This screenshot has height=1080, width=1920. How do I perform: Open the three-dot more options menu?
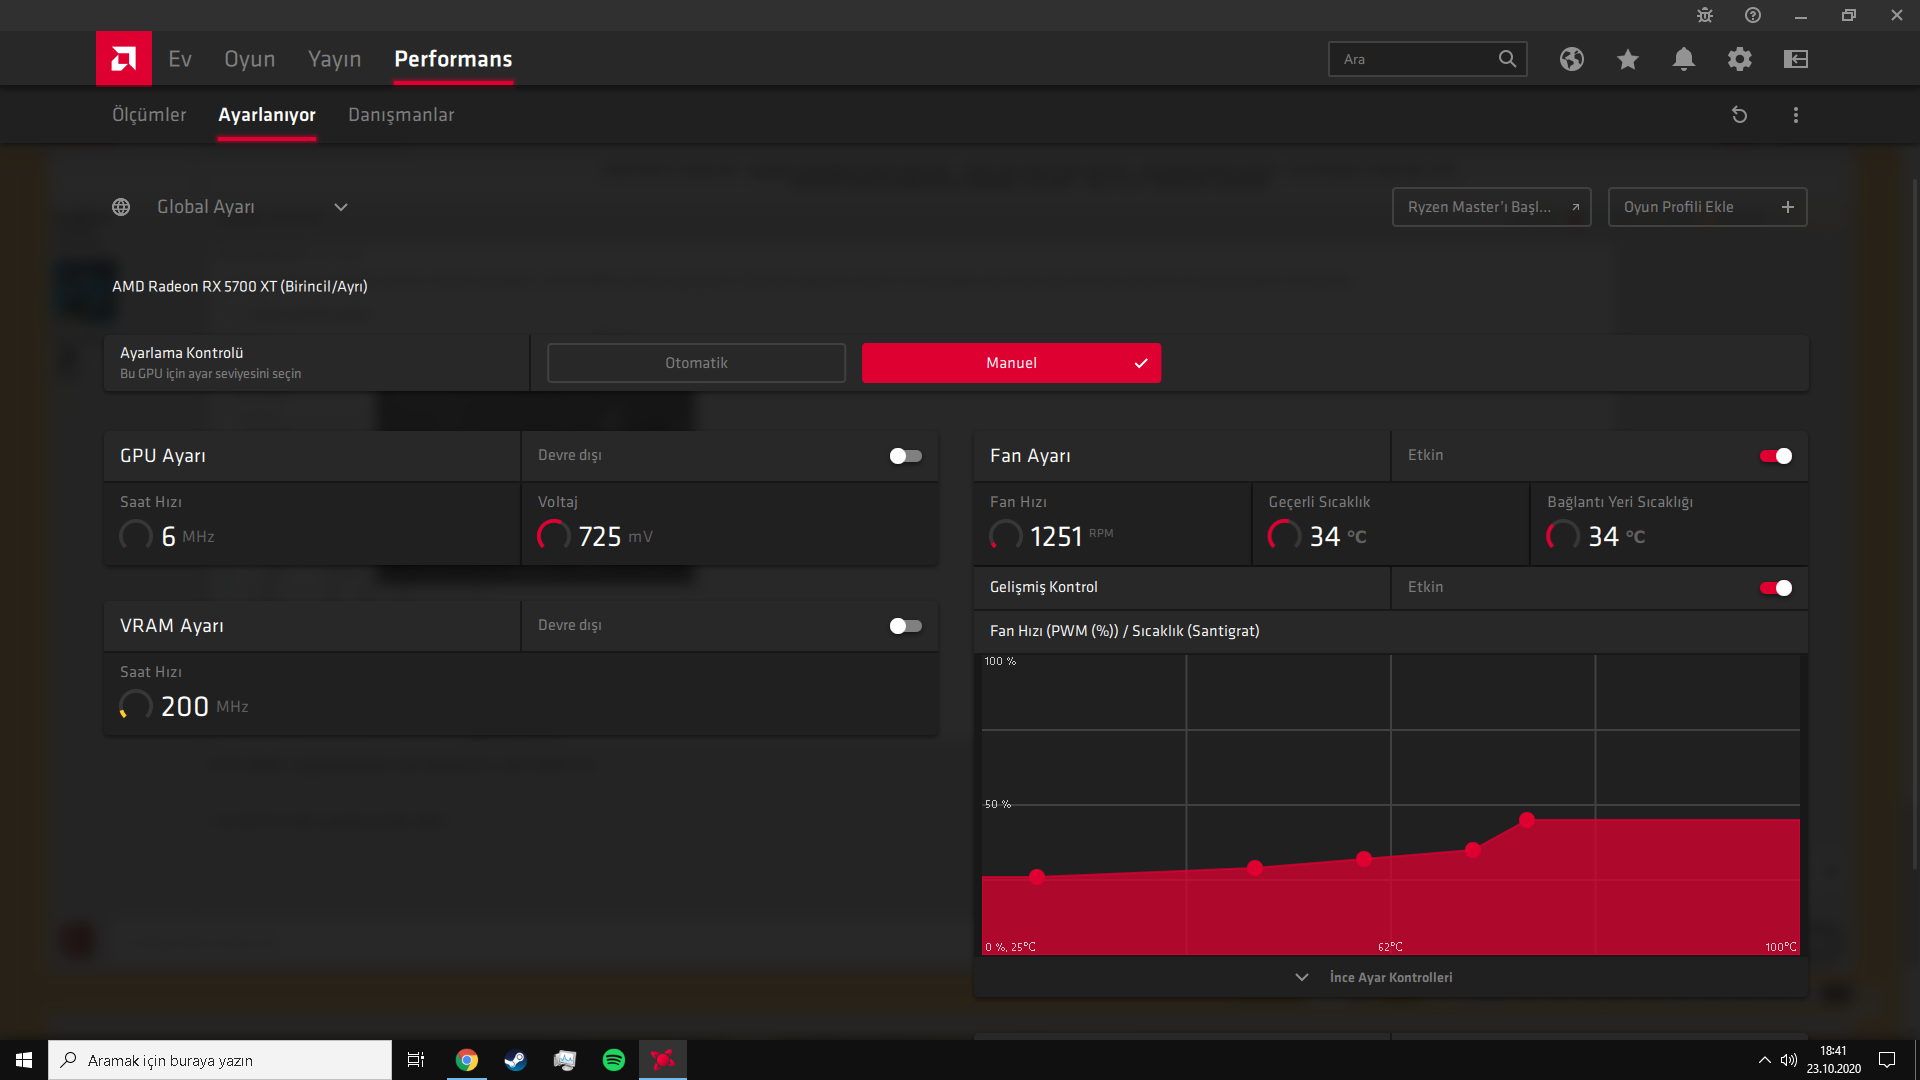point(1796,115)
